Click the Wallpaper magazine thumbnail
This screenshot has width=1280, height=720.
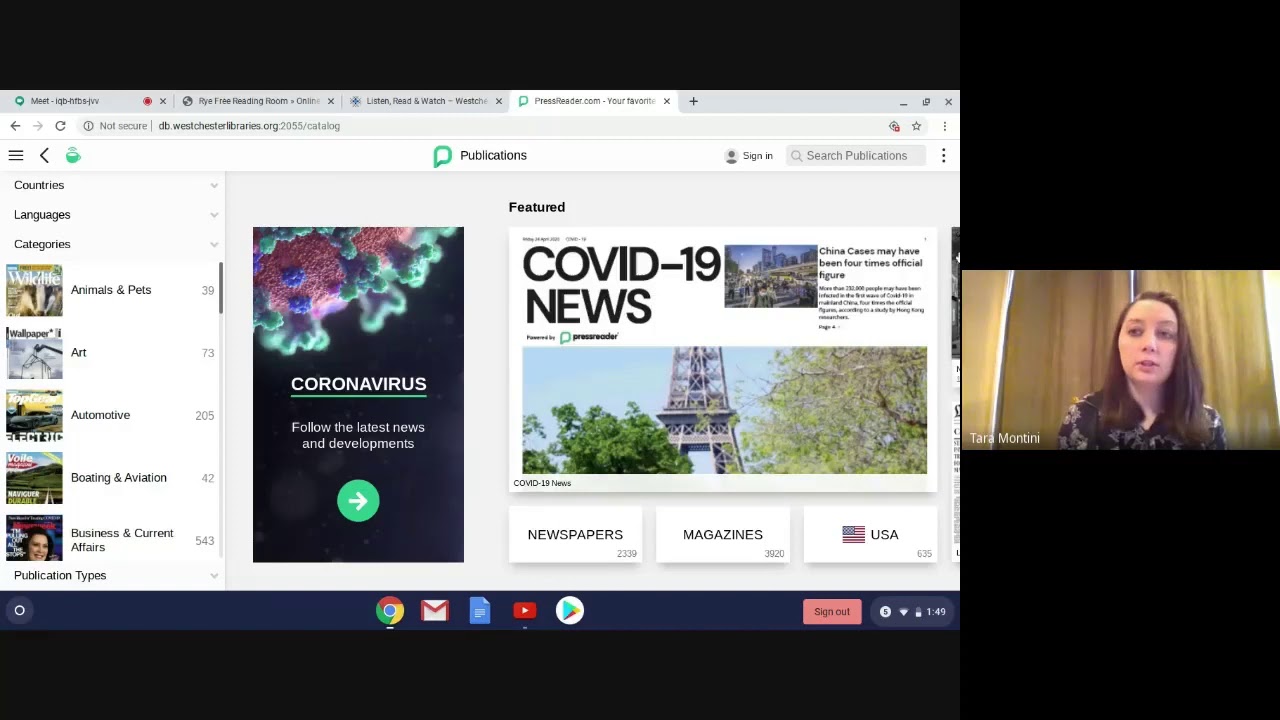34,353
